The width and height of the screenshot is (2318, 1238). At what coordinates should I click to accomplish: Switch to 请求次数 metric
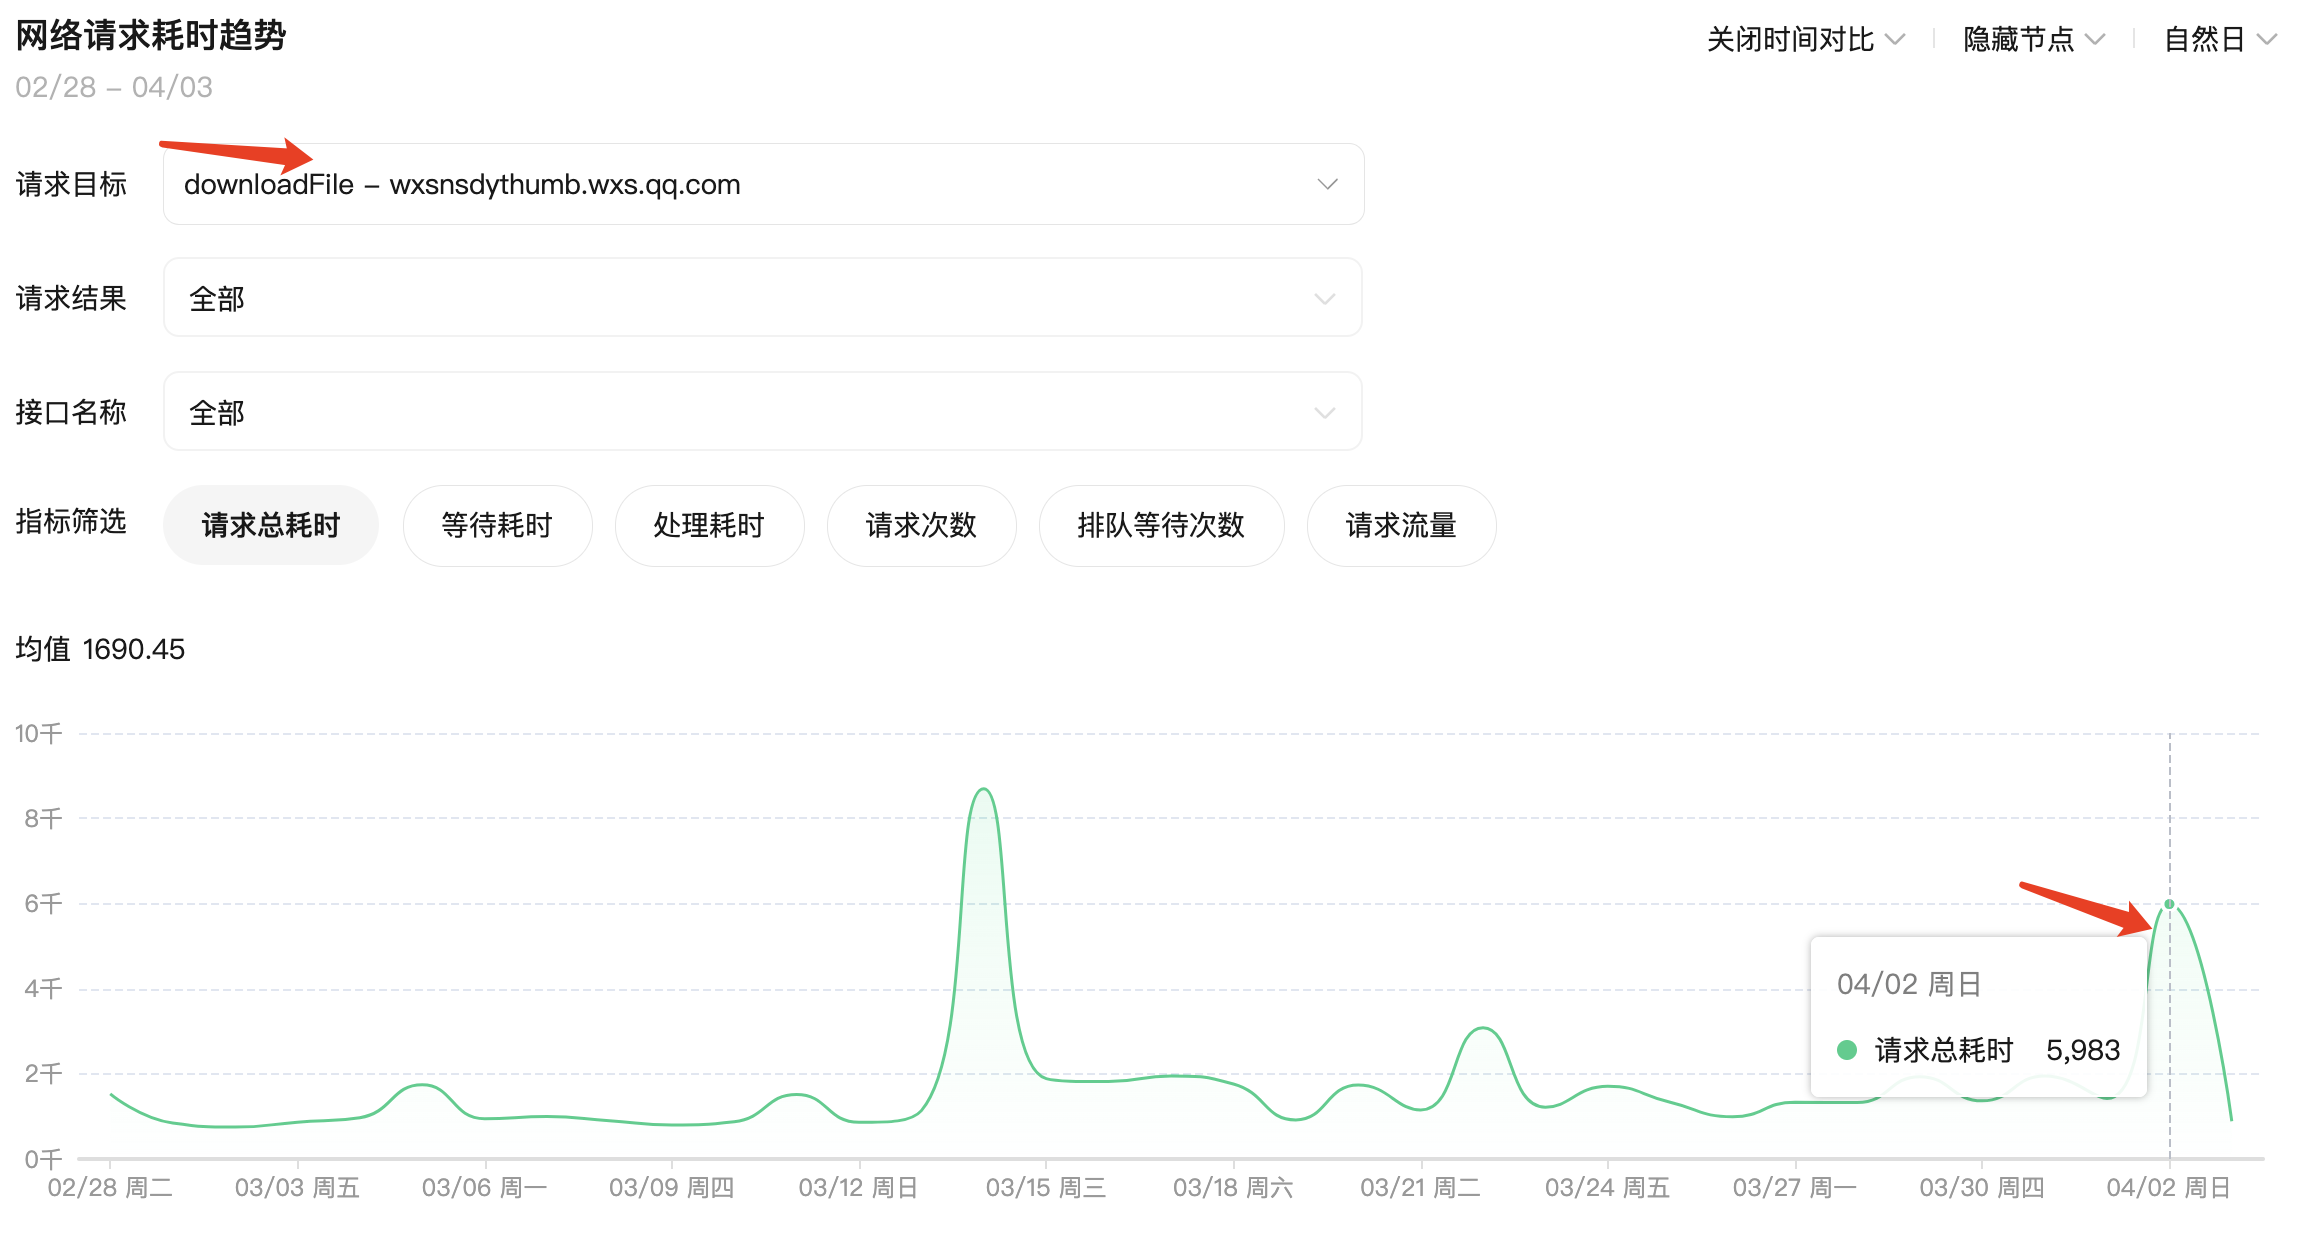(921, 525)
